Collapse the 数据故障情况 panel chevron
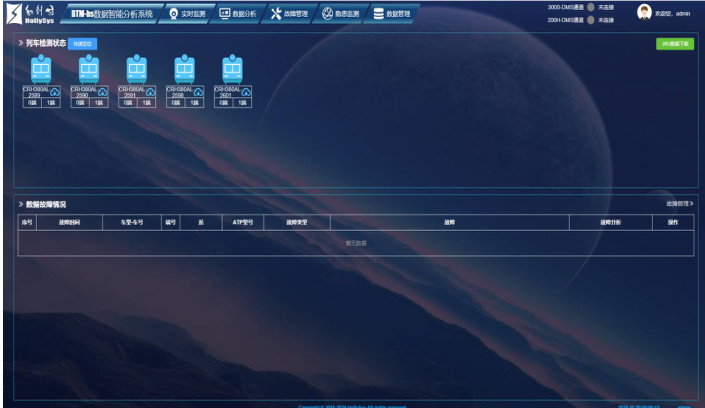The width and height of the screenshot is (705, 408). 21,204
